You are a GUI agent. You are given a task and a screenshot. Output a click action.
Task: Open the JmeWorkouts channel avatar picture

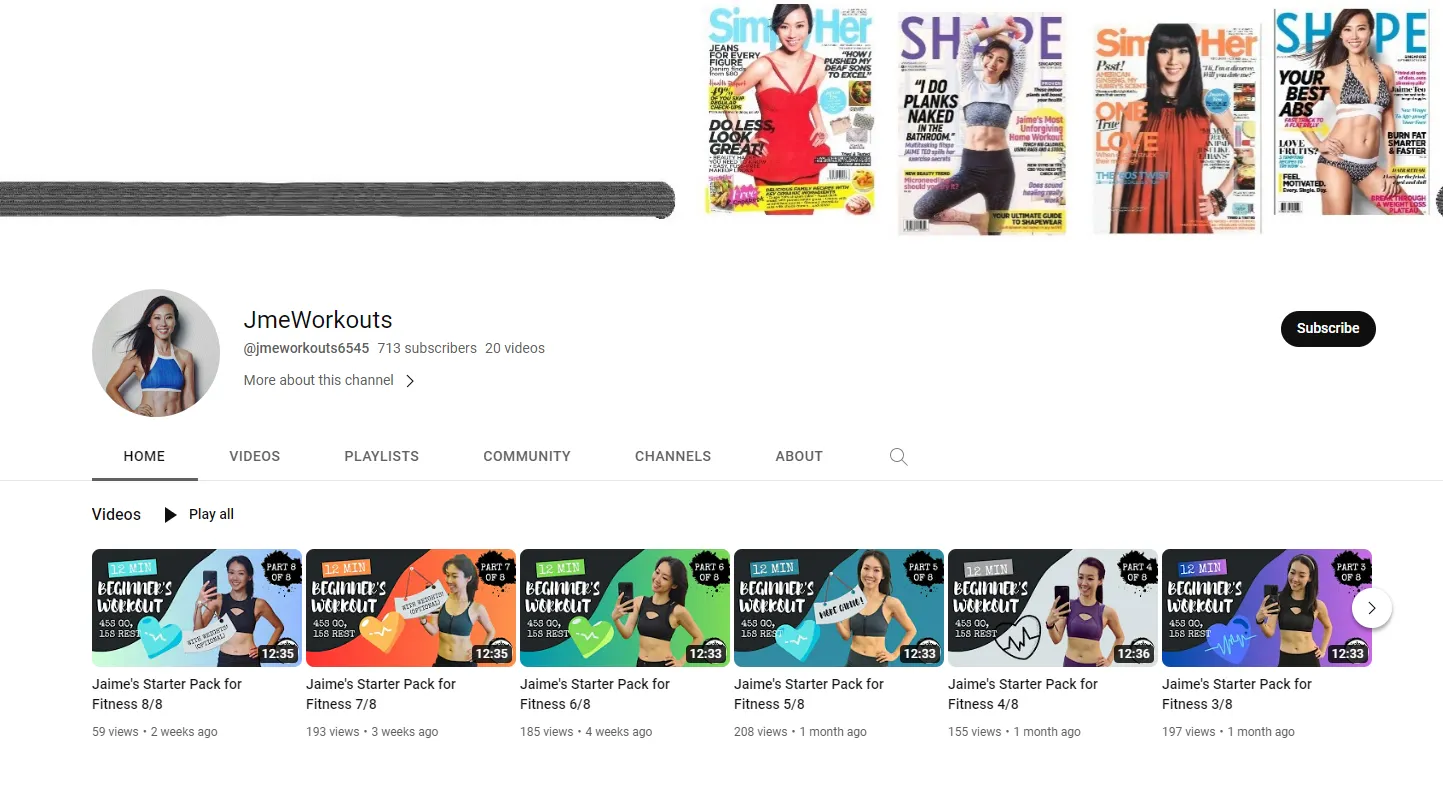coord(156,353)
